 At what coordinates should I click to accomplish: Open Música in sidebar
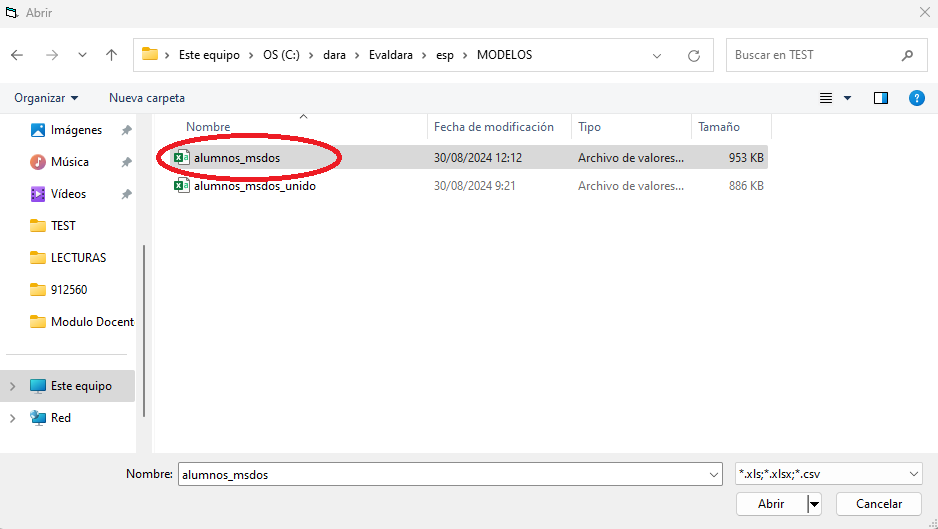tap(69, 162)
